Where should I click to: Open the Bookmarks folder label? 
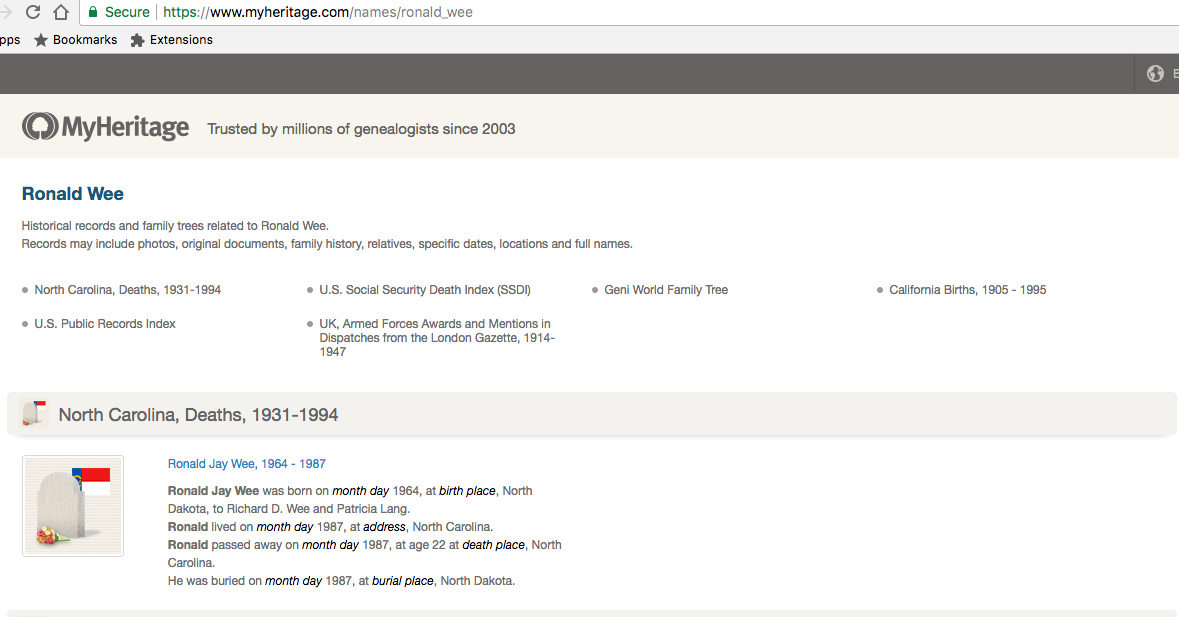(84, 40)
